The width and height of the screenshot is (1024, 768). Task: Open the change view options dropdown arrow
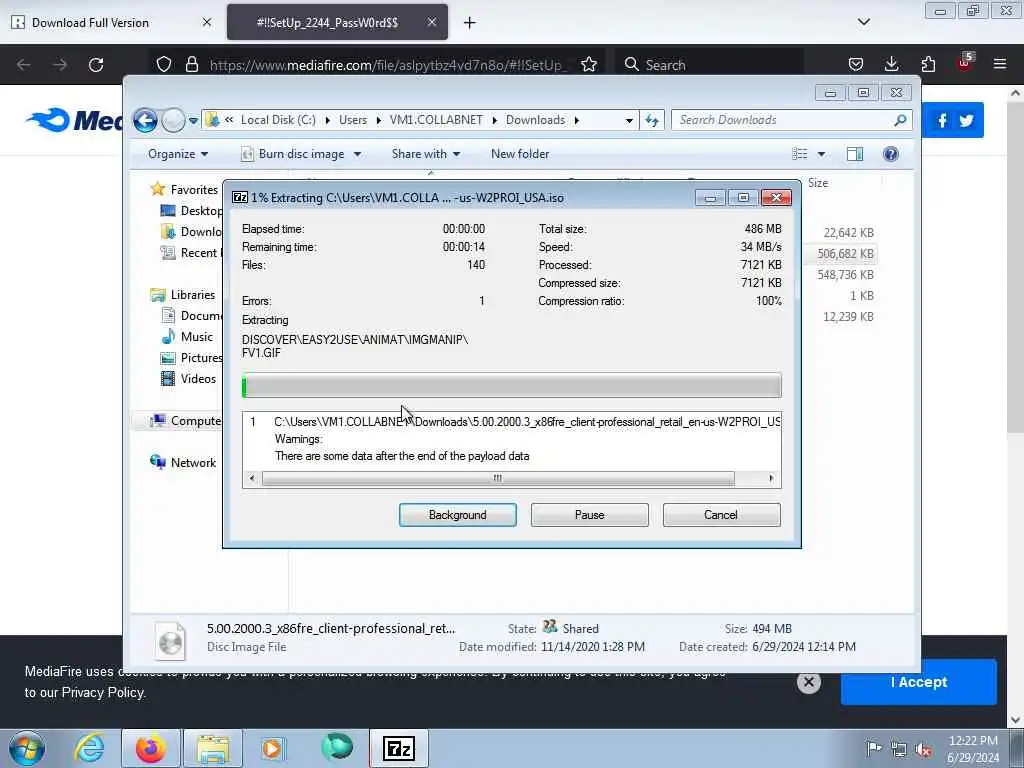point(822,154)
